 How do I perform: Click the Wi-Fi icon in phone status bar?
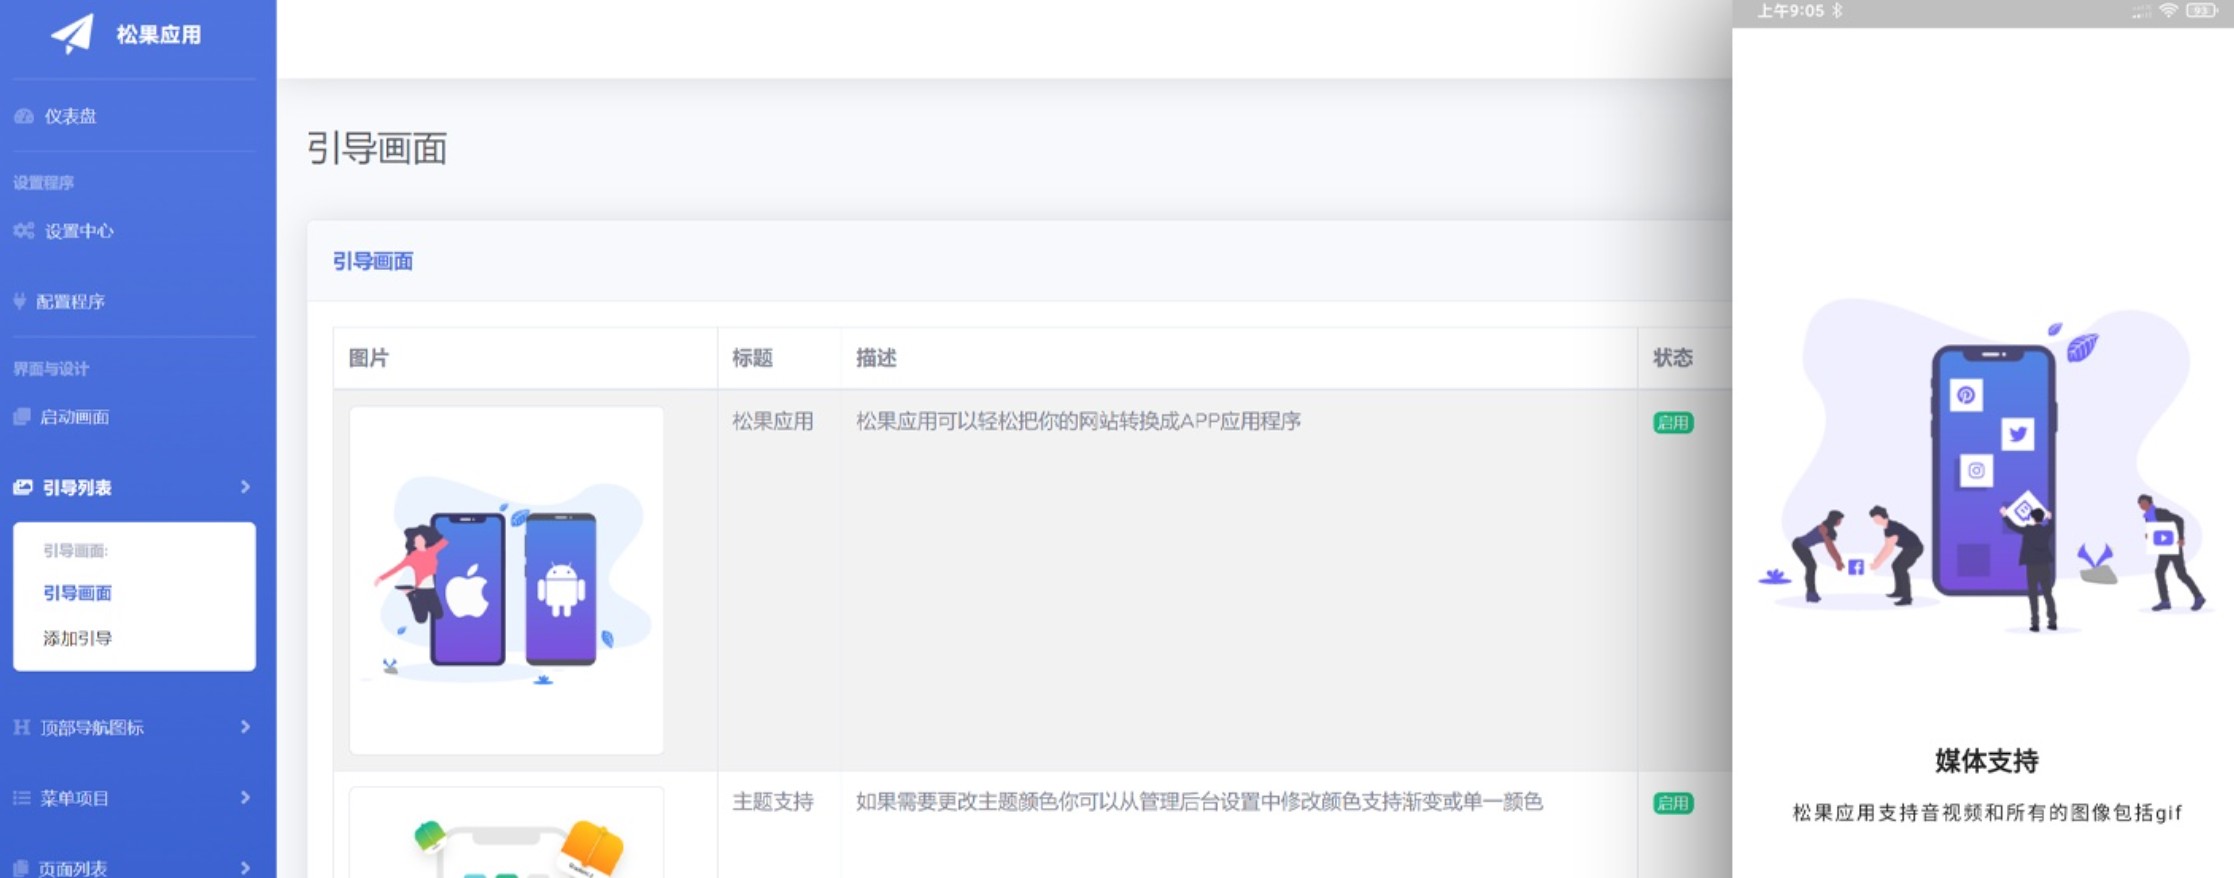tap(2168, 11)
